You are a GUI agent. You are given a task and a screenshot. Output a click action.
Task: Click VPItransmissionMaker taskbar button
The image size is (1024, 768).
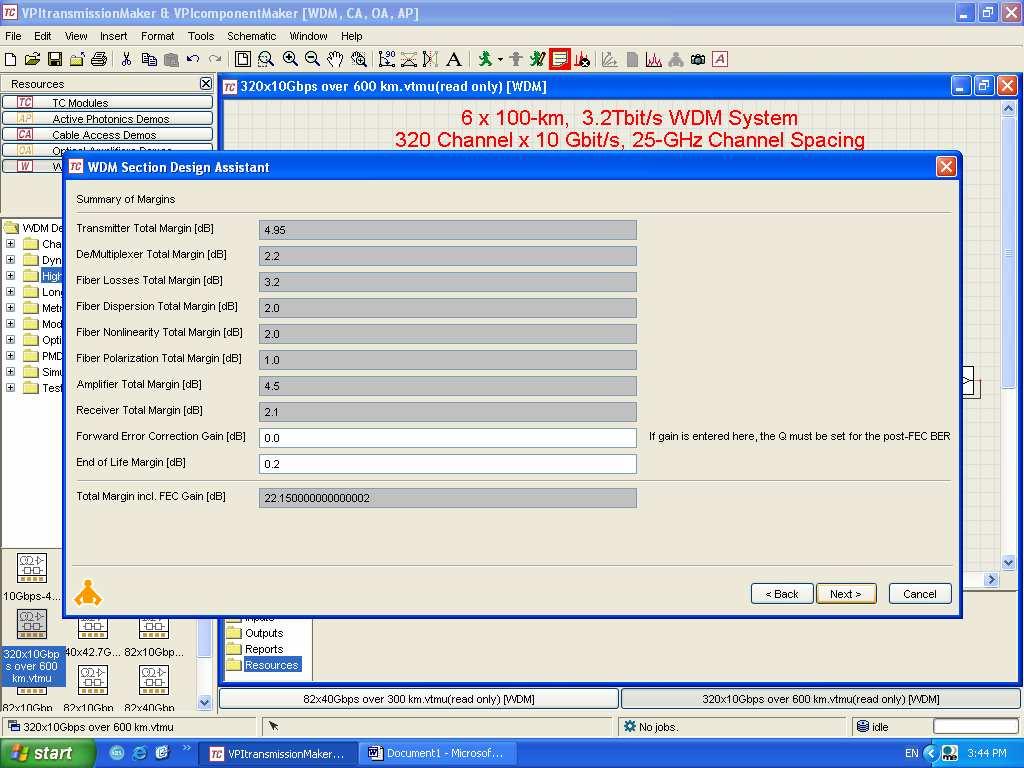tap(278, 753)
